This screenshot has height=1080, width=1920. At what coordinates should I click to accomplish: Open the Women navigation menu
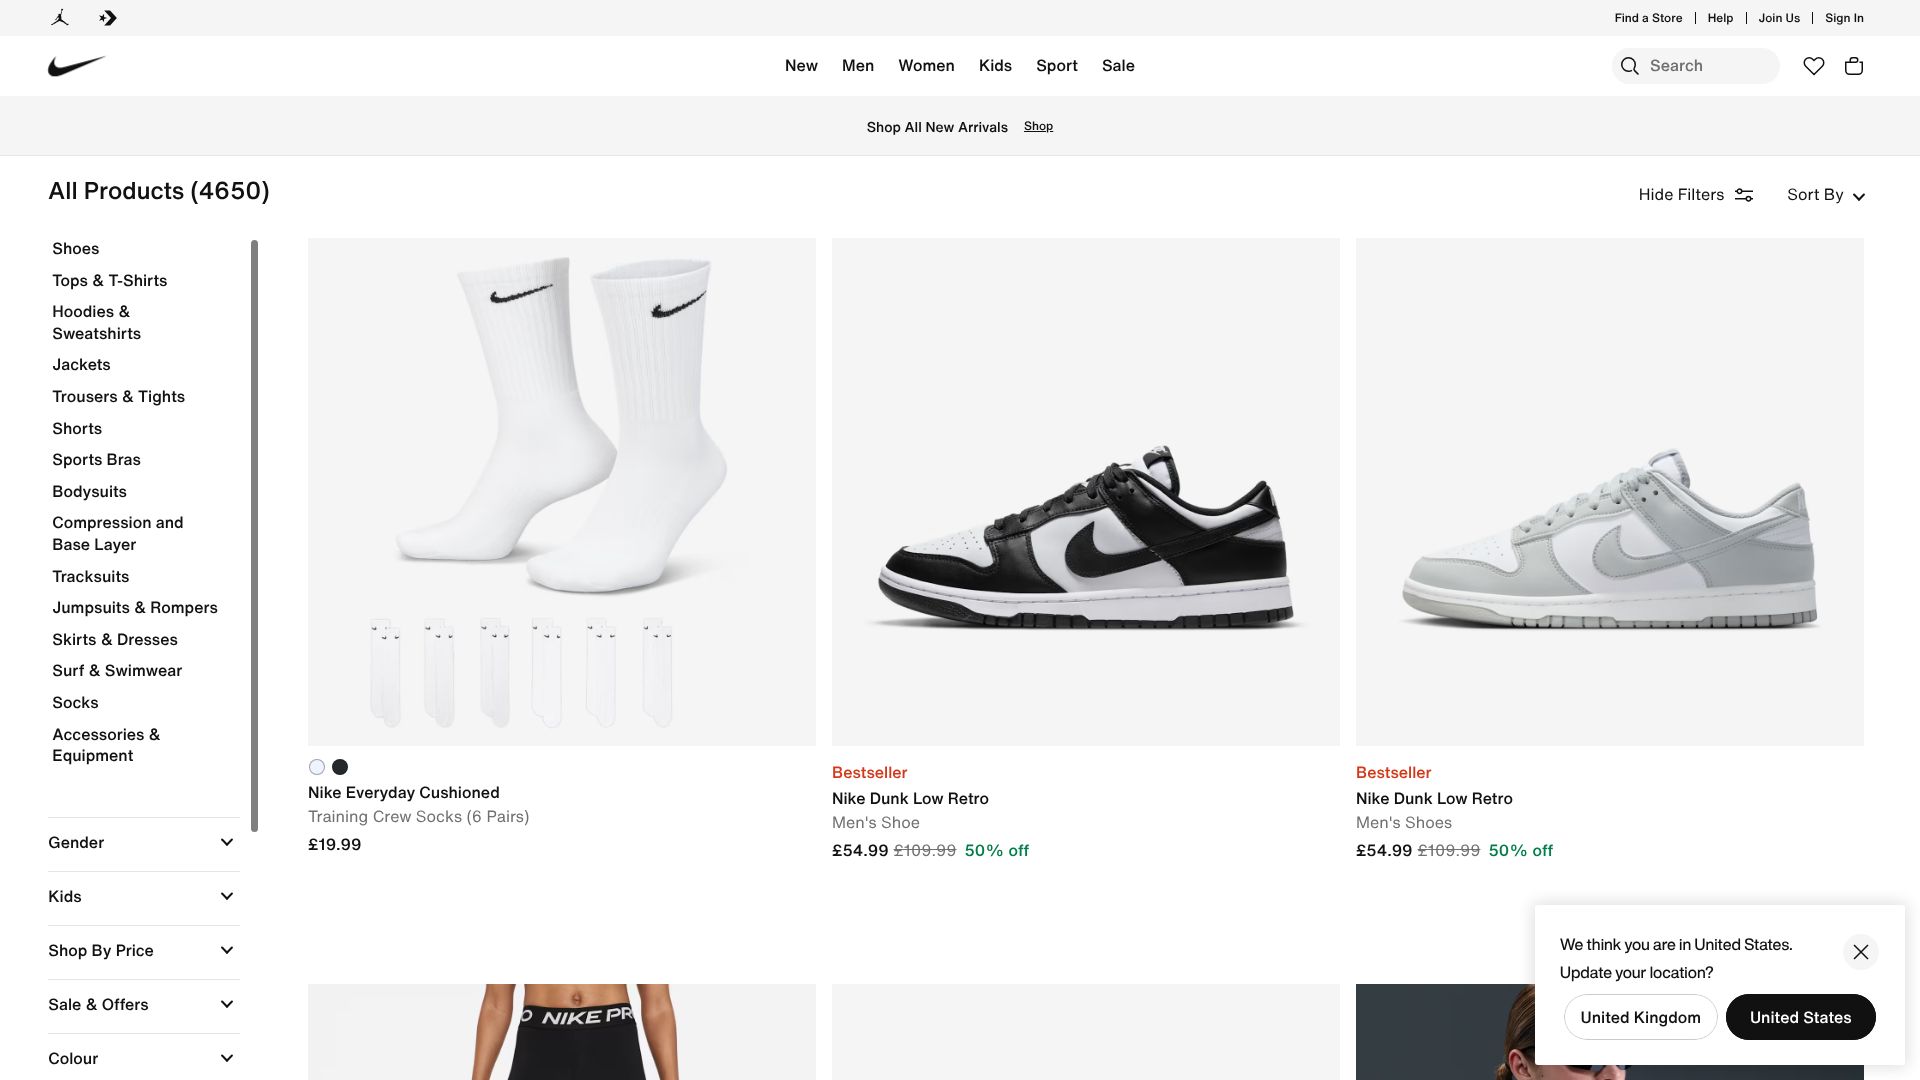[x=926, y=66]
